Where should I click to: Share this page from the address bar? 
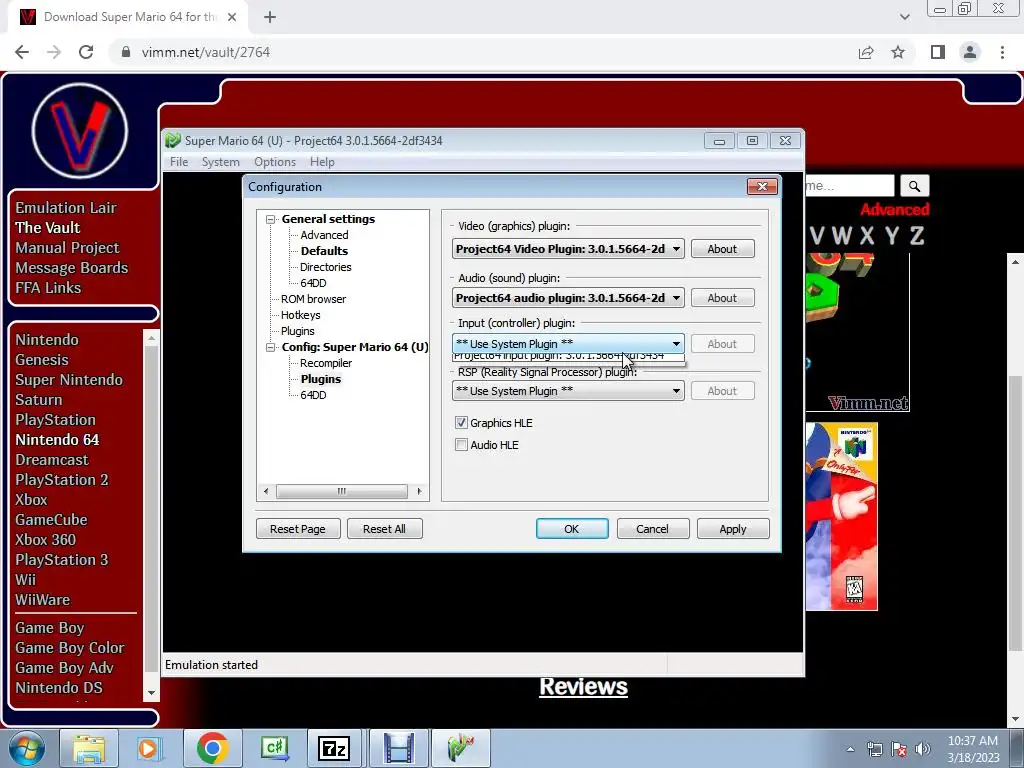[x=866, y=52]
